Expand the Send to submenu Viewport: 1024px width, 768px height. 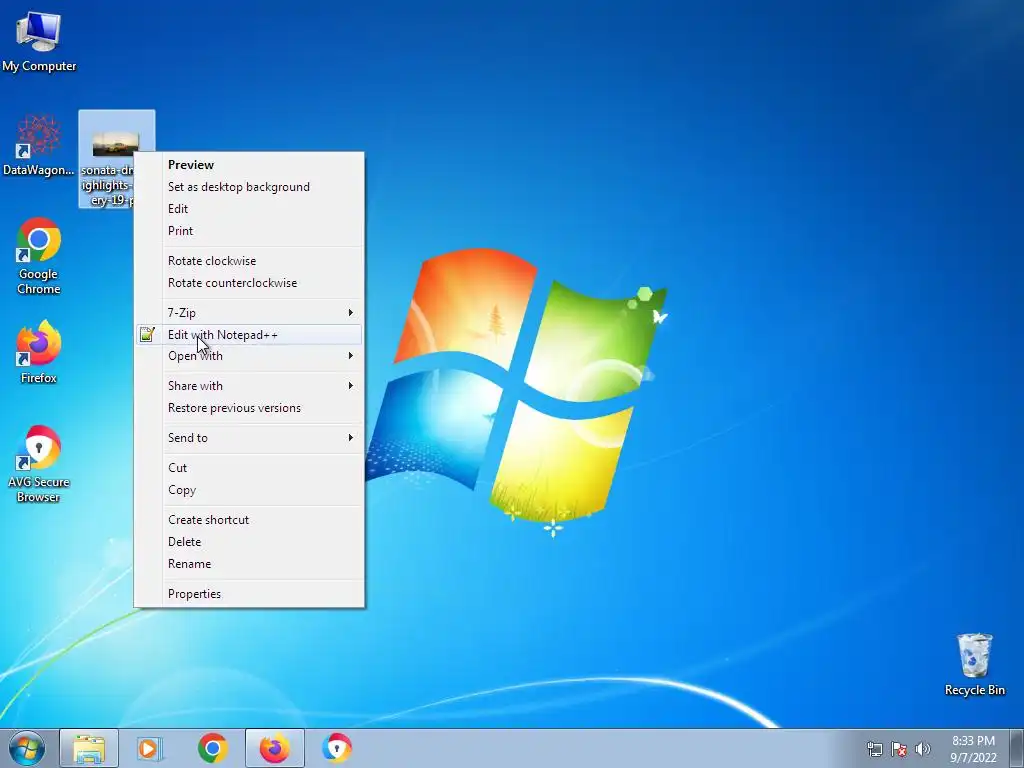pyautogui.click(x=249, y=438)
